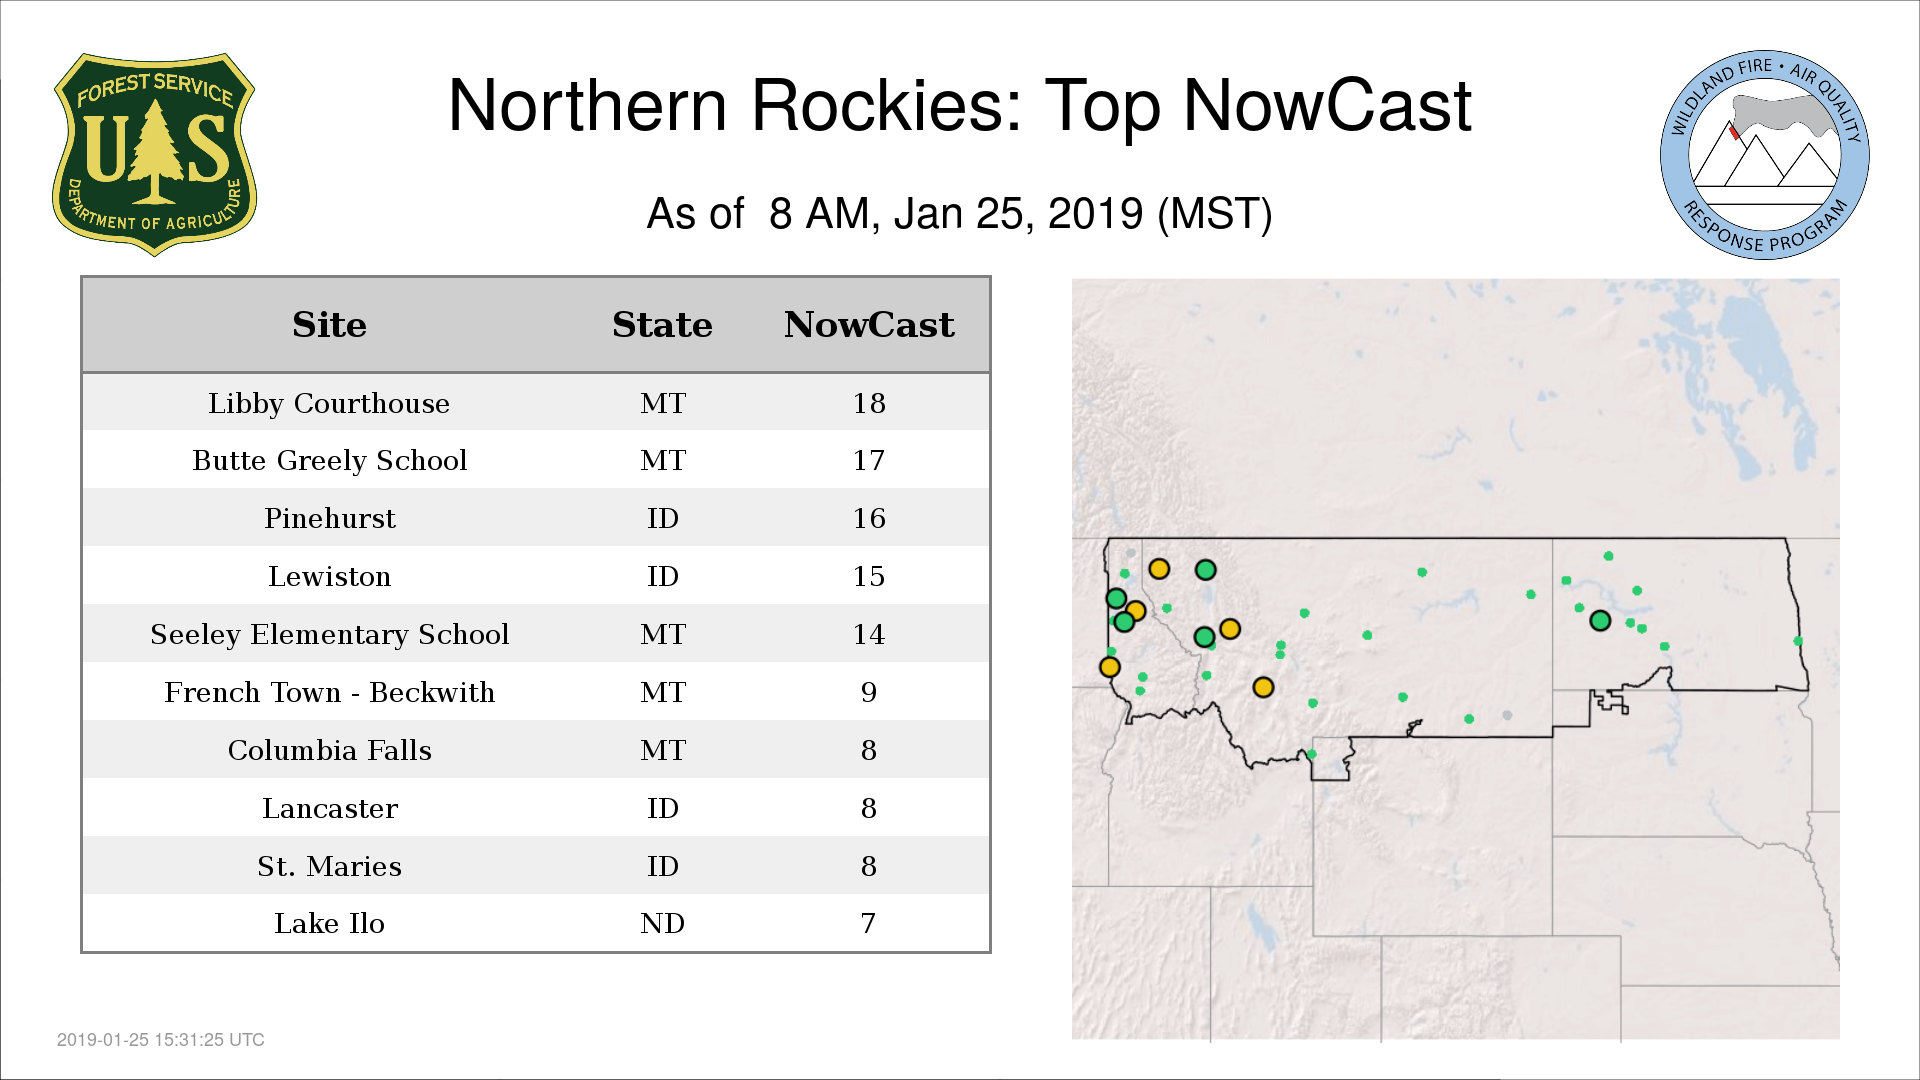
Task: Click the US Forest Service shield logo
Action: click(x=154, y=155)
